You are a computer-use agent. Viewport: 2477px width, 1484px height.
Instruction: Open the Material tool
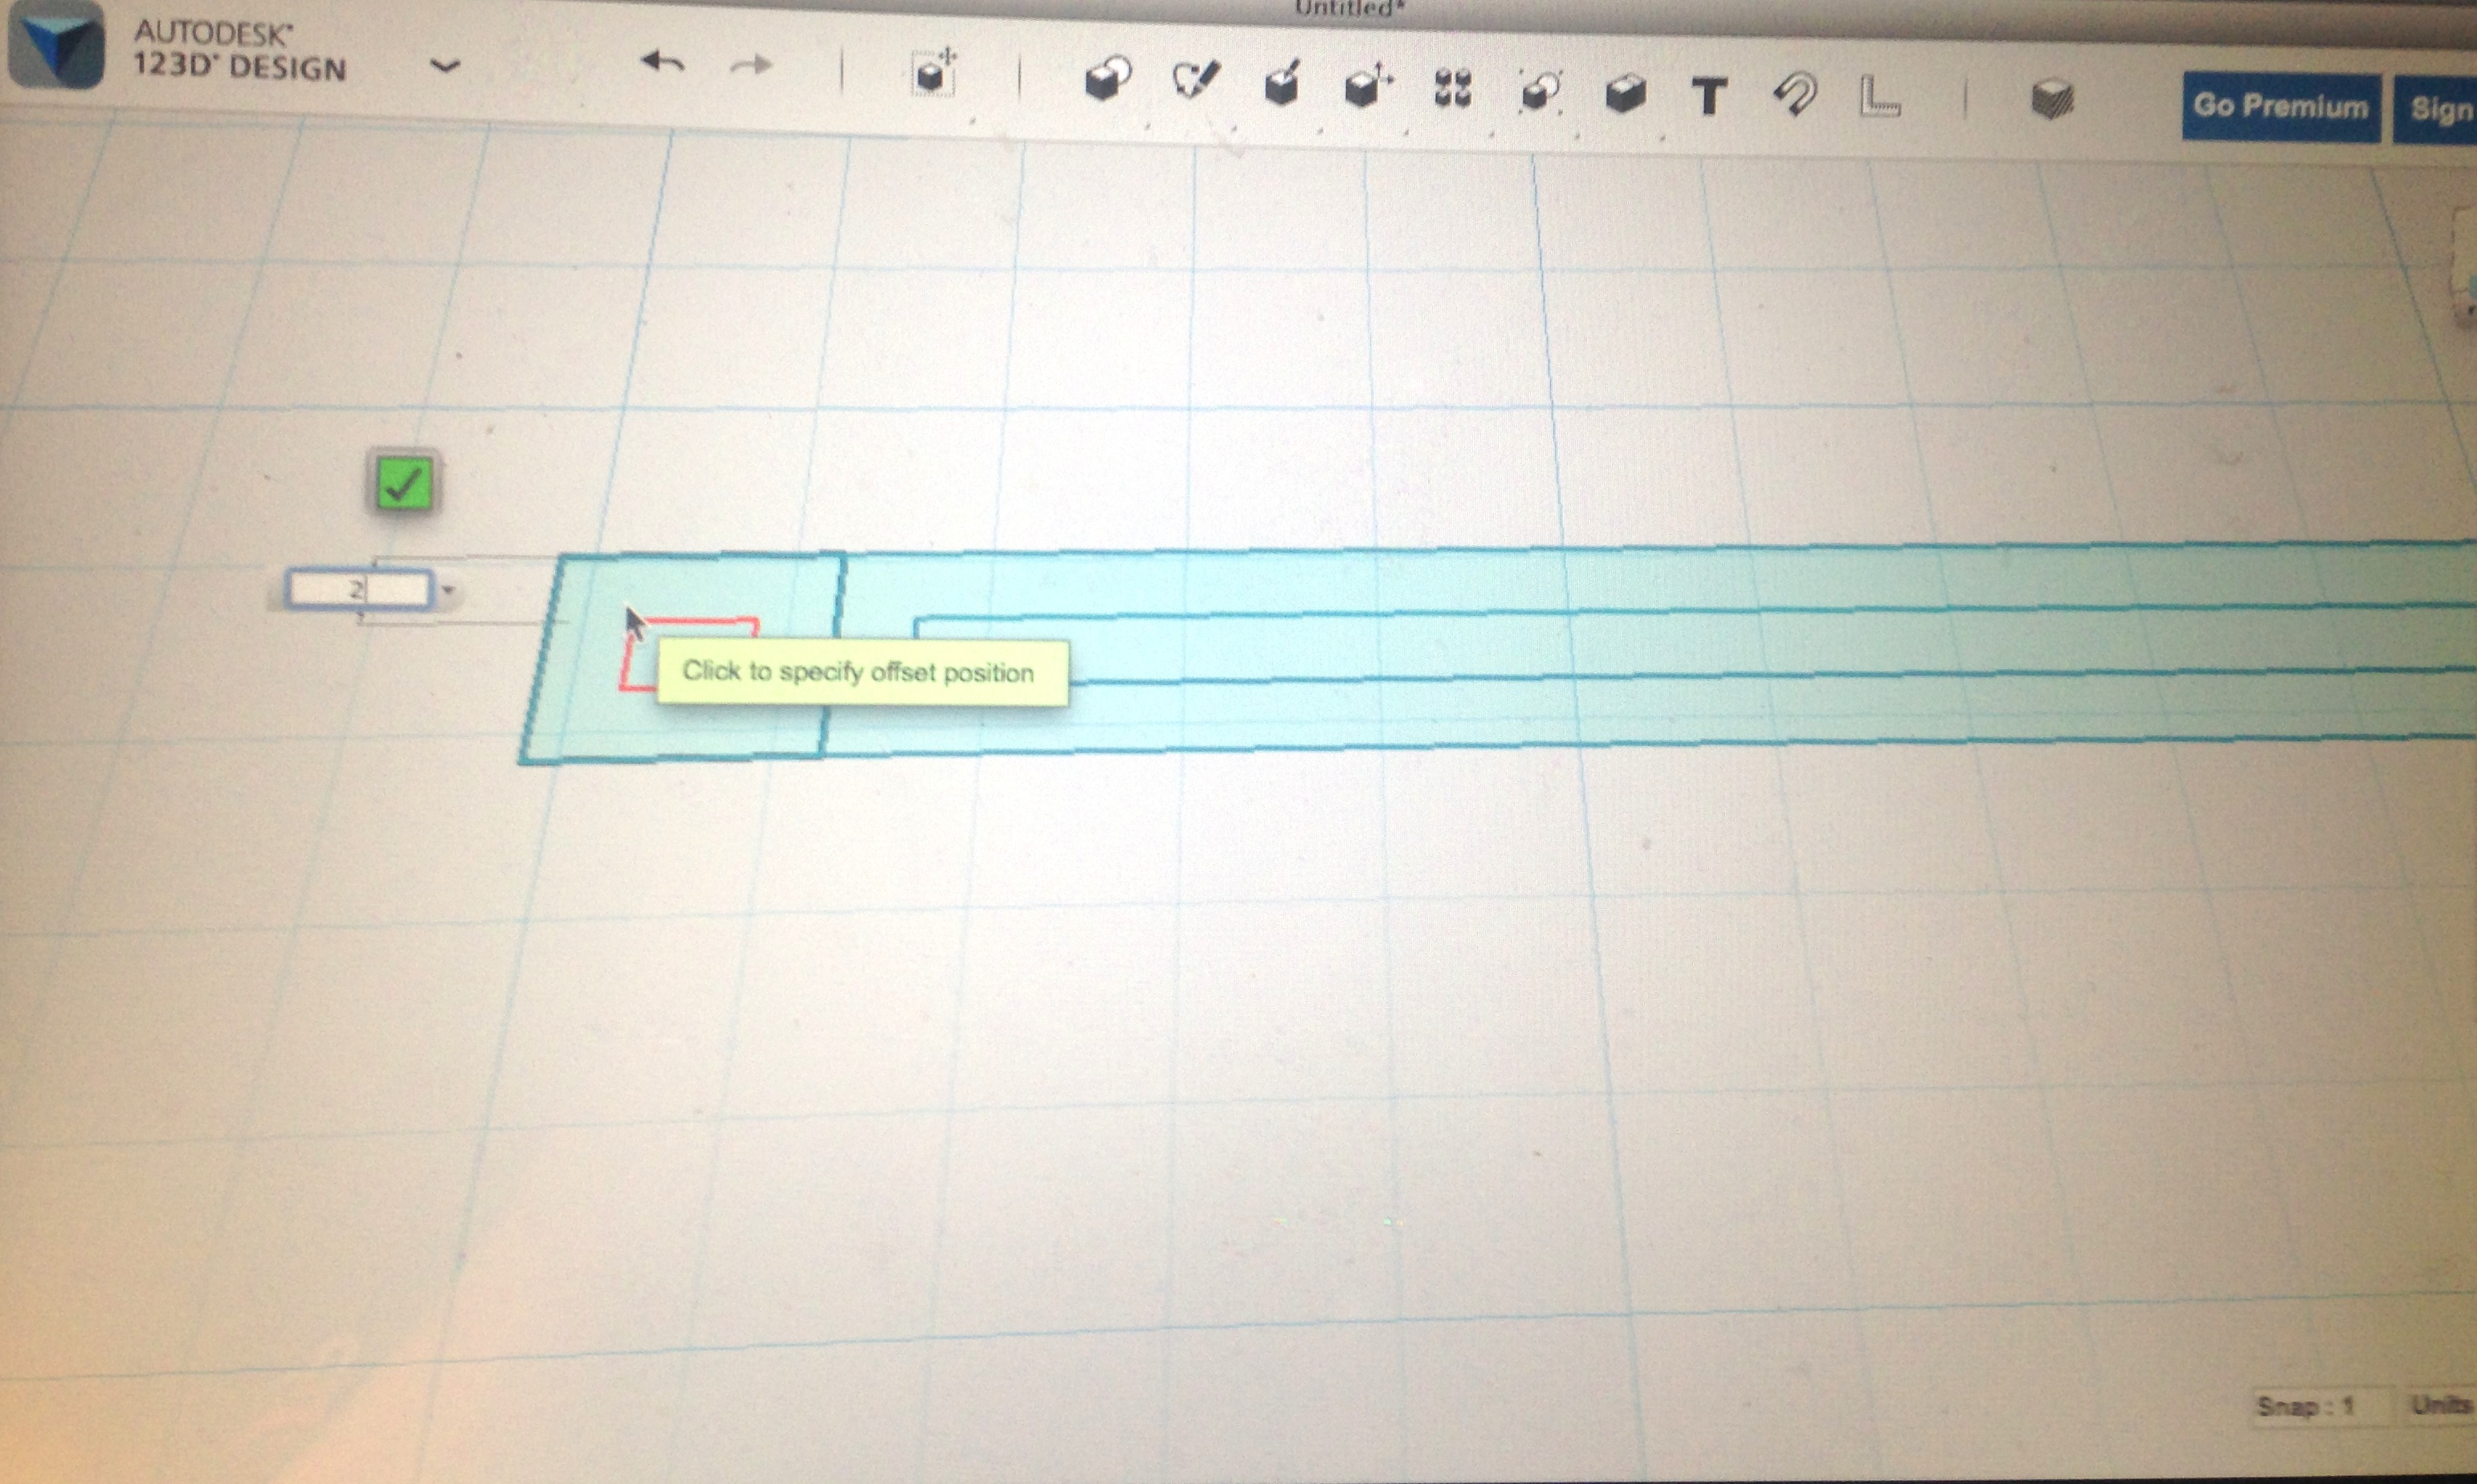click(x=2052, y=100)
